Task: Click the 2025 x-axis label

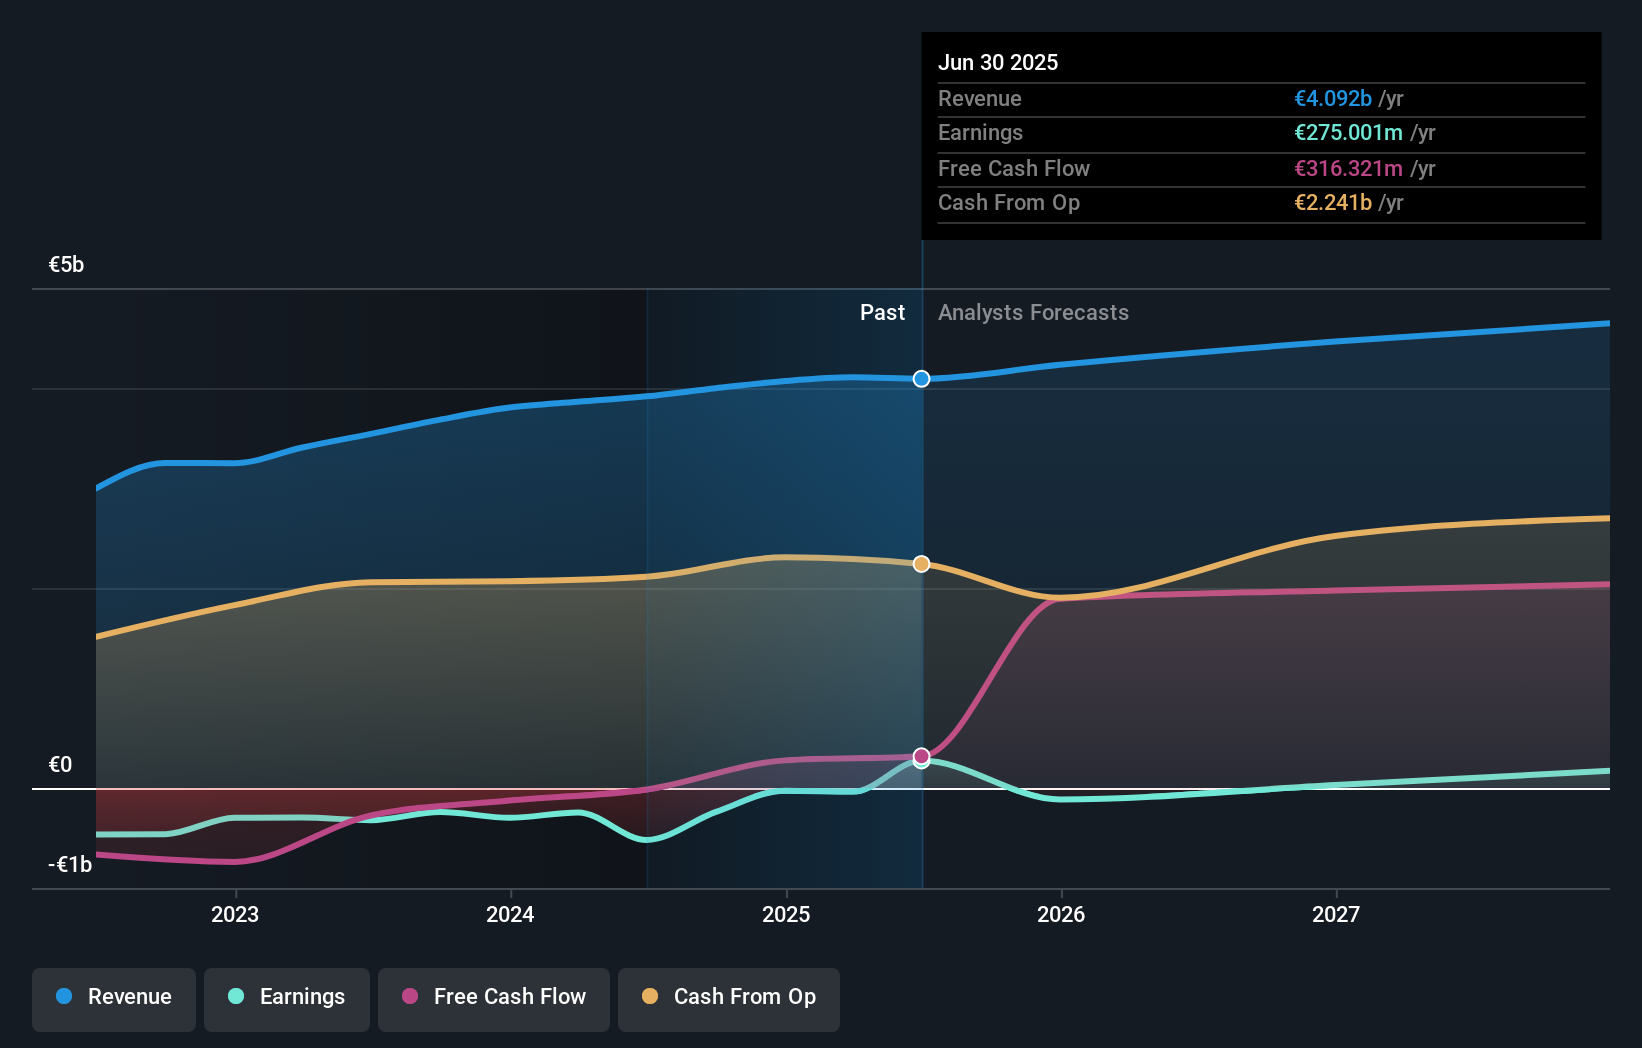Action: pyautogui.click(x=786, y=914)
